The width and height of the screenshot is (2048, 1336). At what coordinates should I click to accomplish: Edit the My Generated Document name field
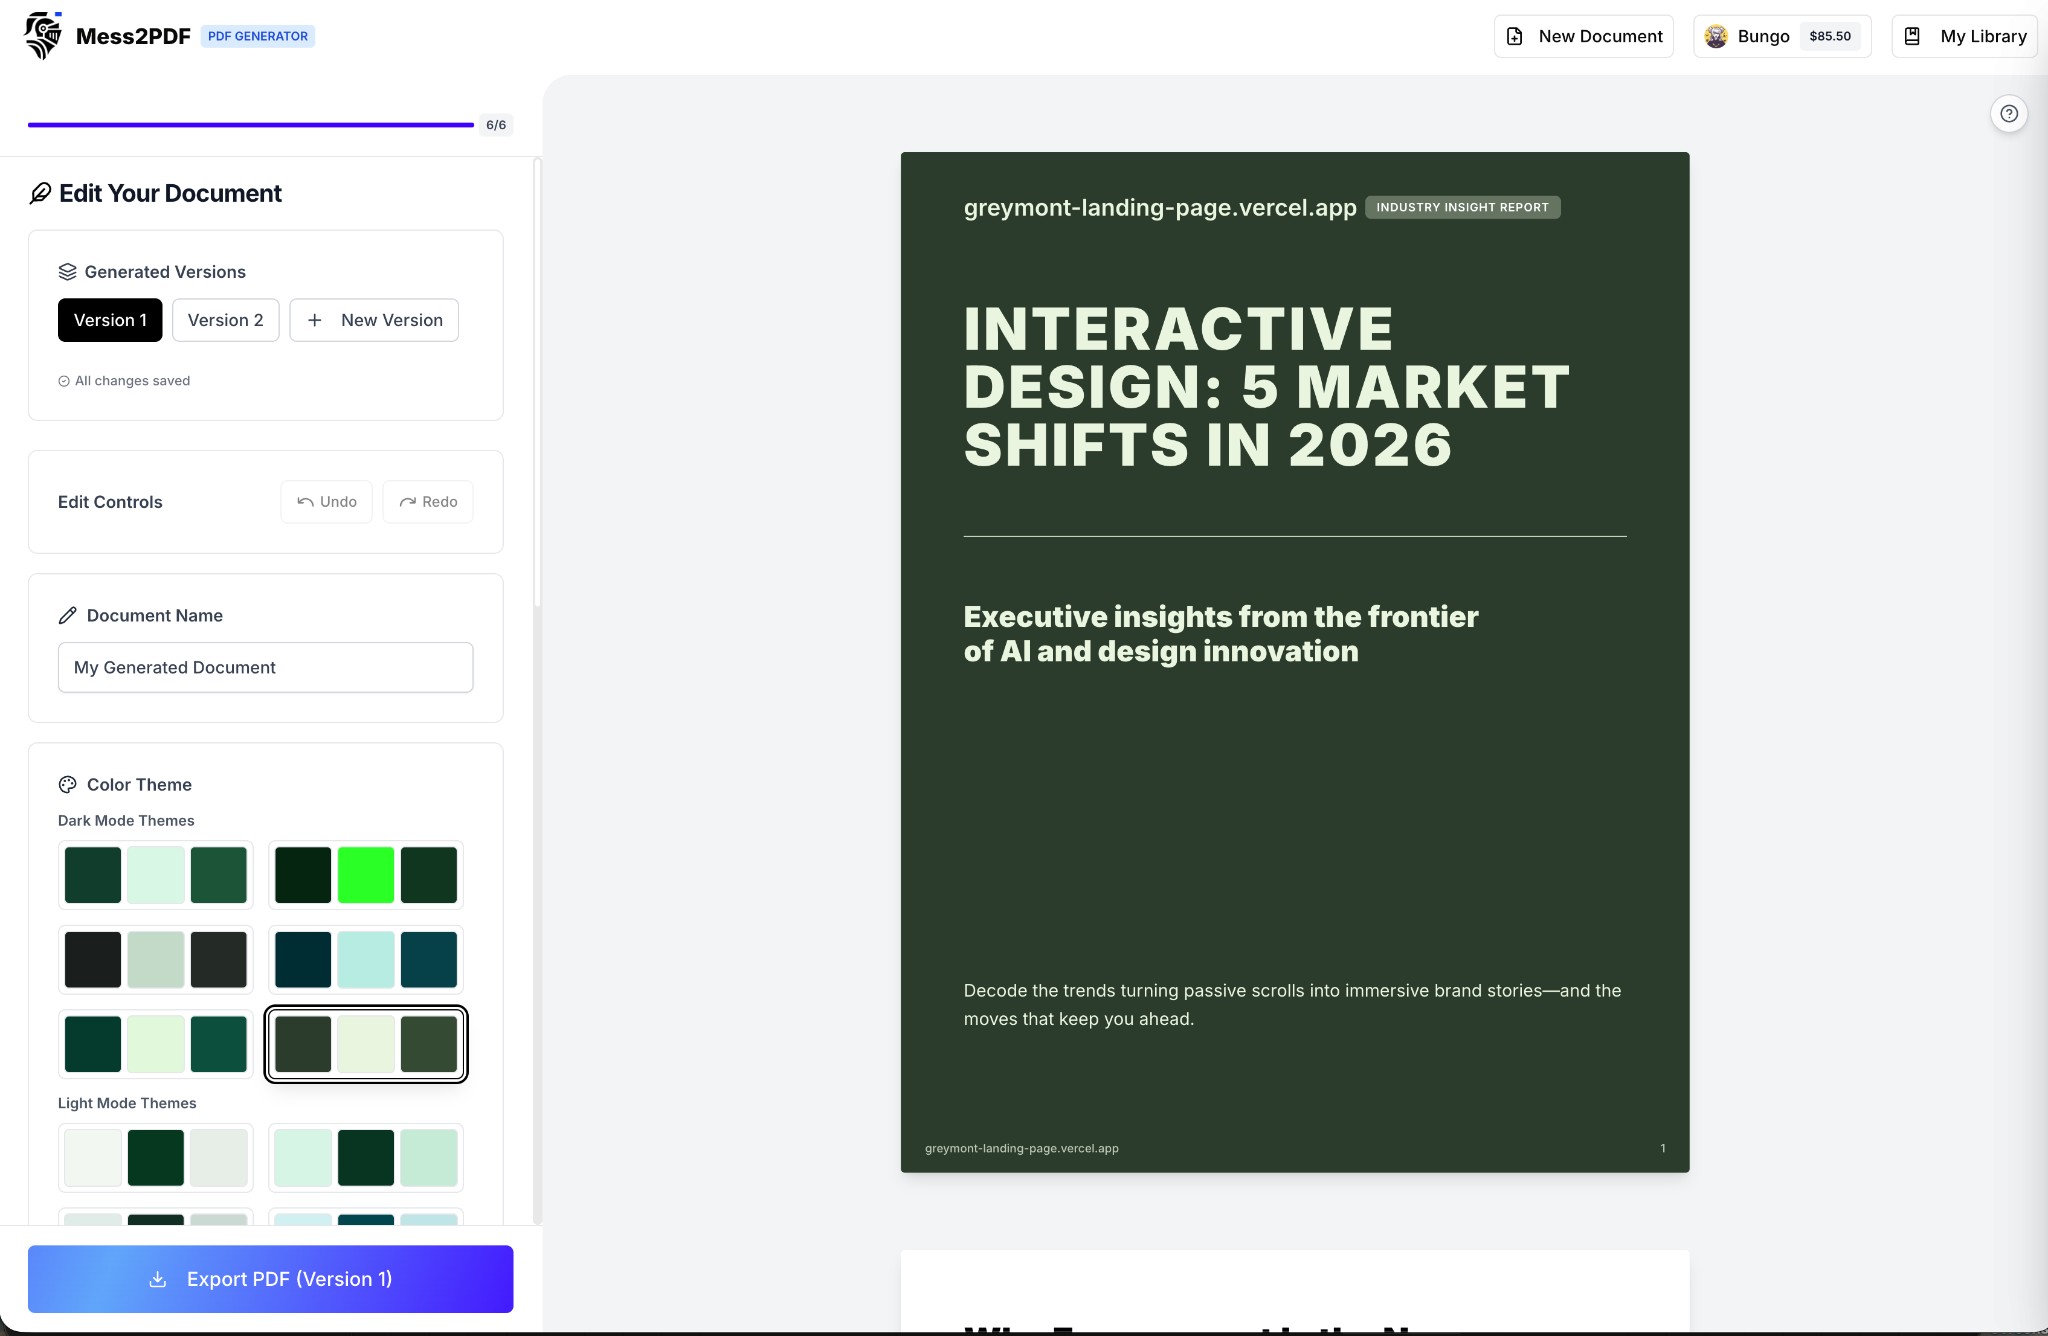(x=264, y=667)
